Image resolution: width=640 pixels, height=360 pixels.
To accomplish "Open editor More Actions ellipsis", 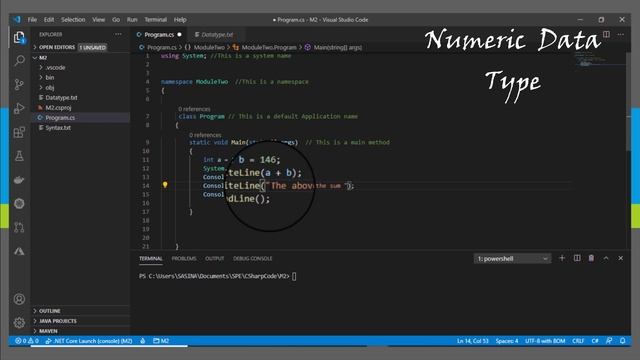I will tap(621, 34).
